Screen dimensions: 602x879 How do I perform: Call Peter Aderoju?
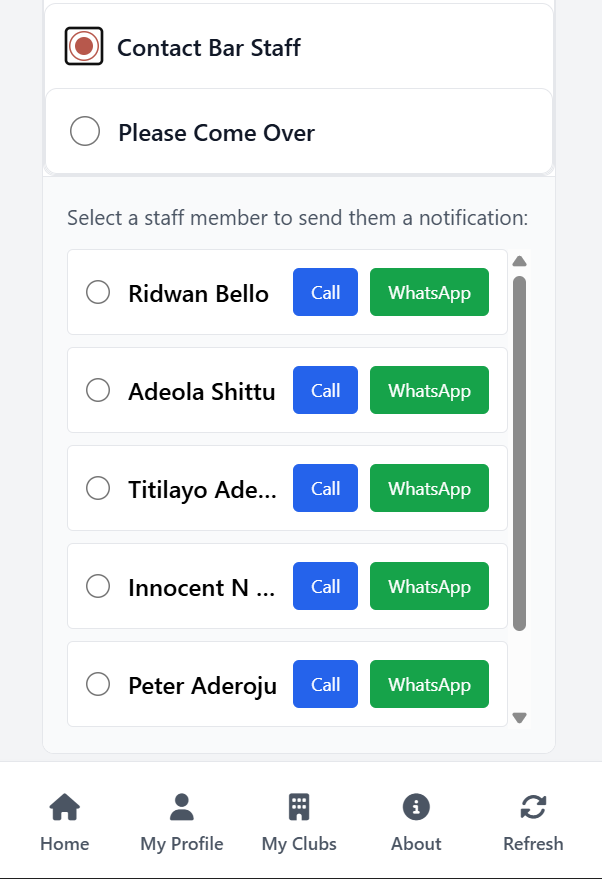tap(325, 684)
